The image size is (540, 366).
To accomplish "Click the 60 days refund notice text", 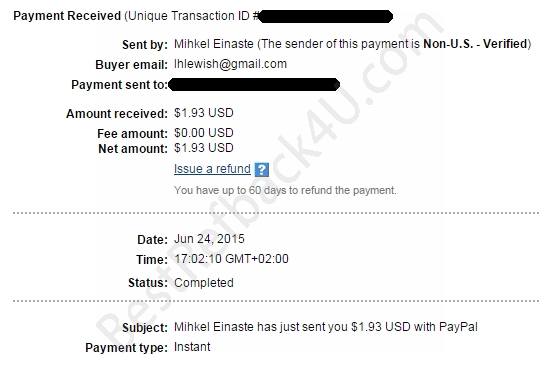I will (x=285, y=190).
